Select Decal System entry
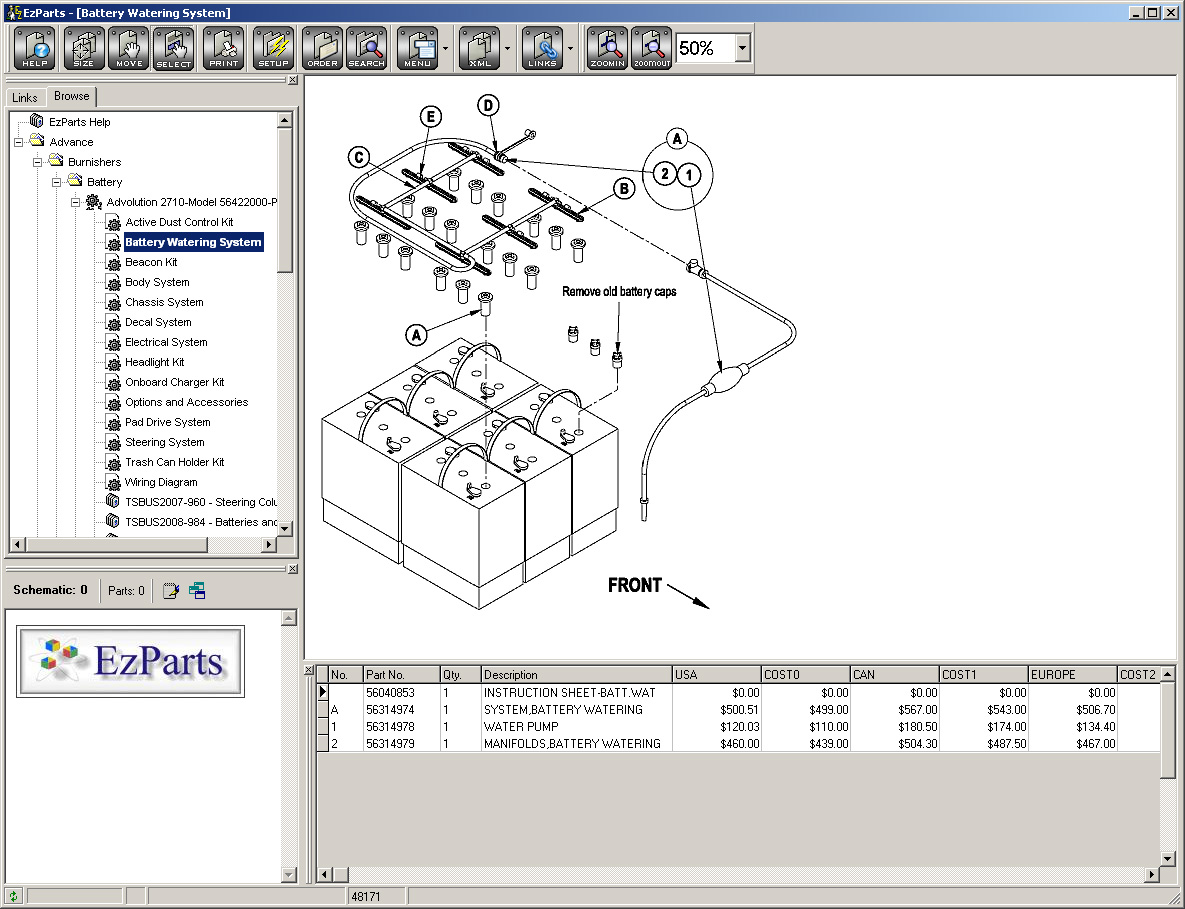1185x909 pixels. pos(158,322)
